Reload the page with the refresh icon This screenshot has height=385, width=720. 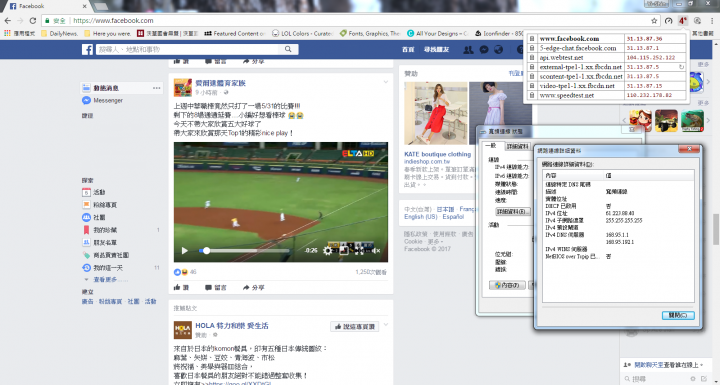coord(33,21)
